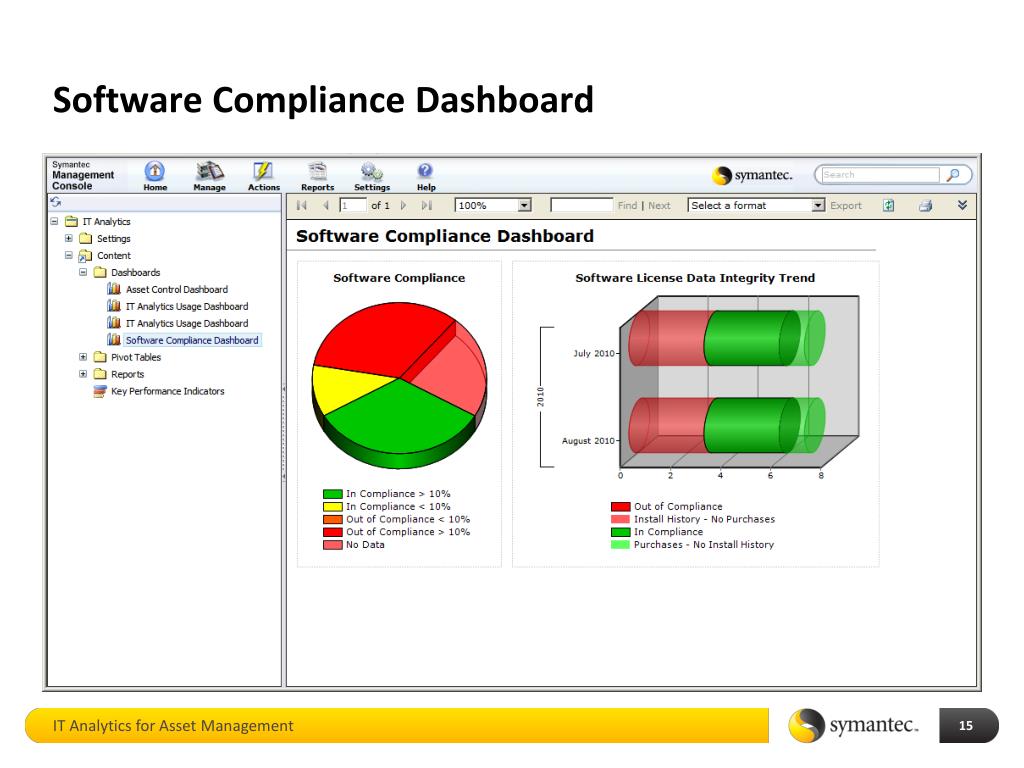Screen dimensions: 1024x768
Task: Click the page number field
Action: pyautogui.click(x=353, y=206)
